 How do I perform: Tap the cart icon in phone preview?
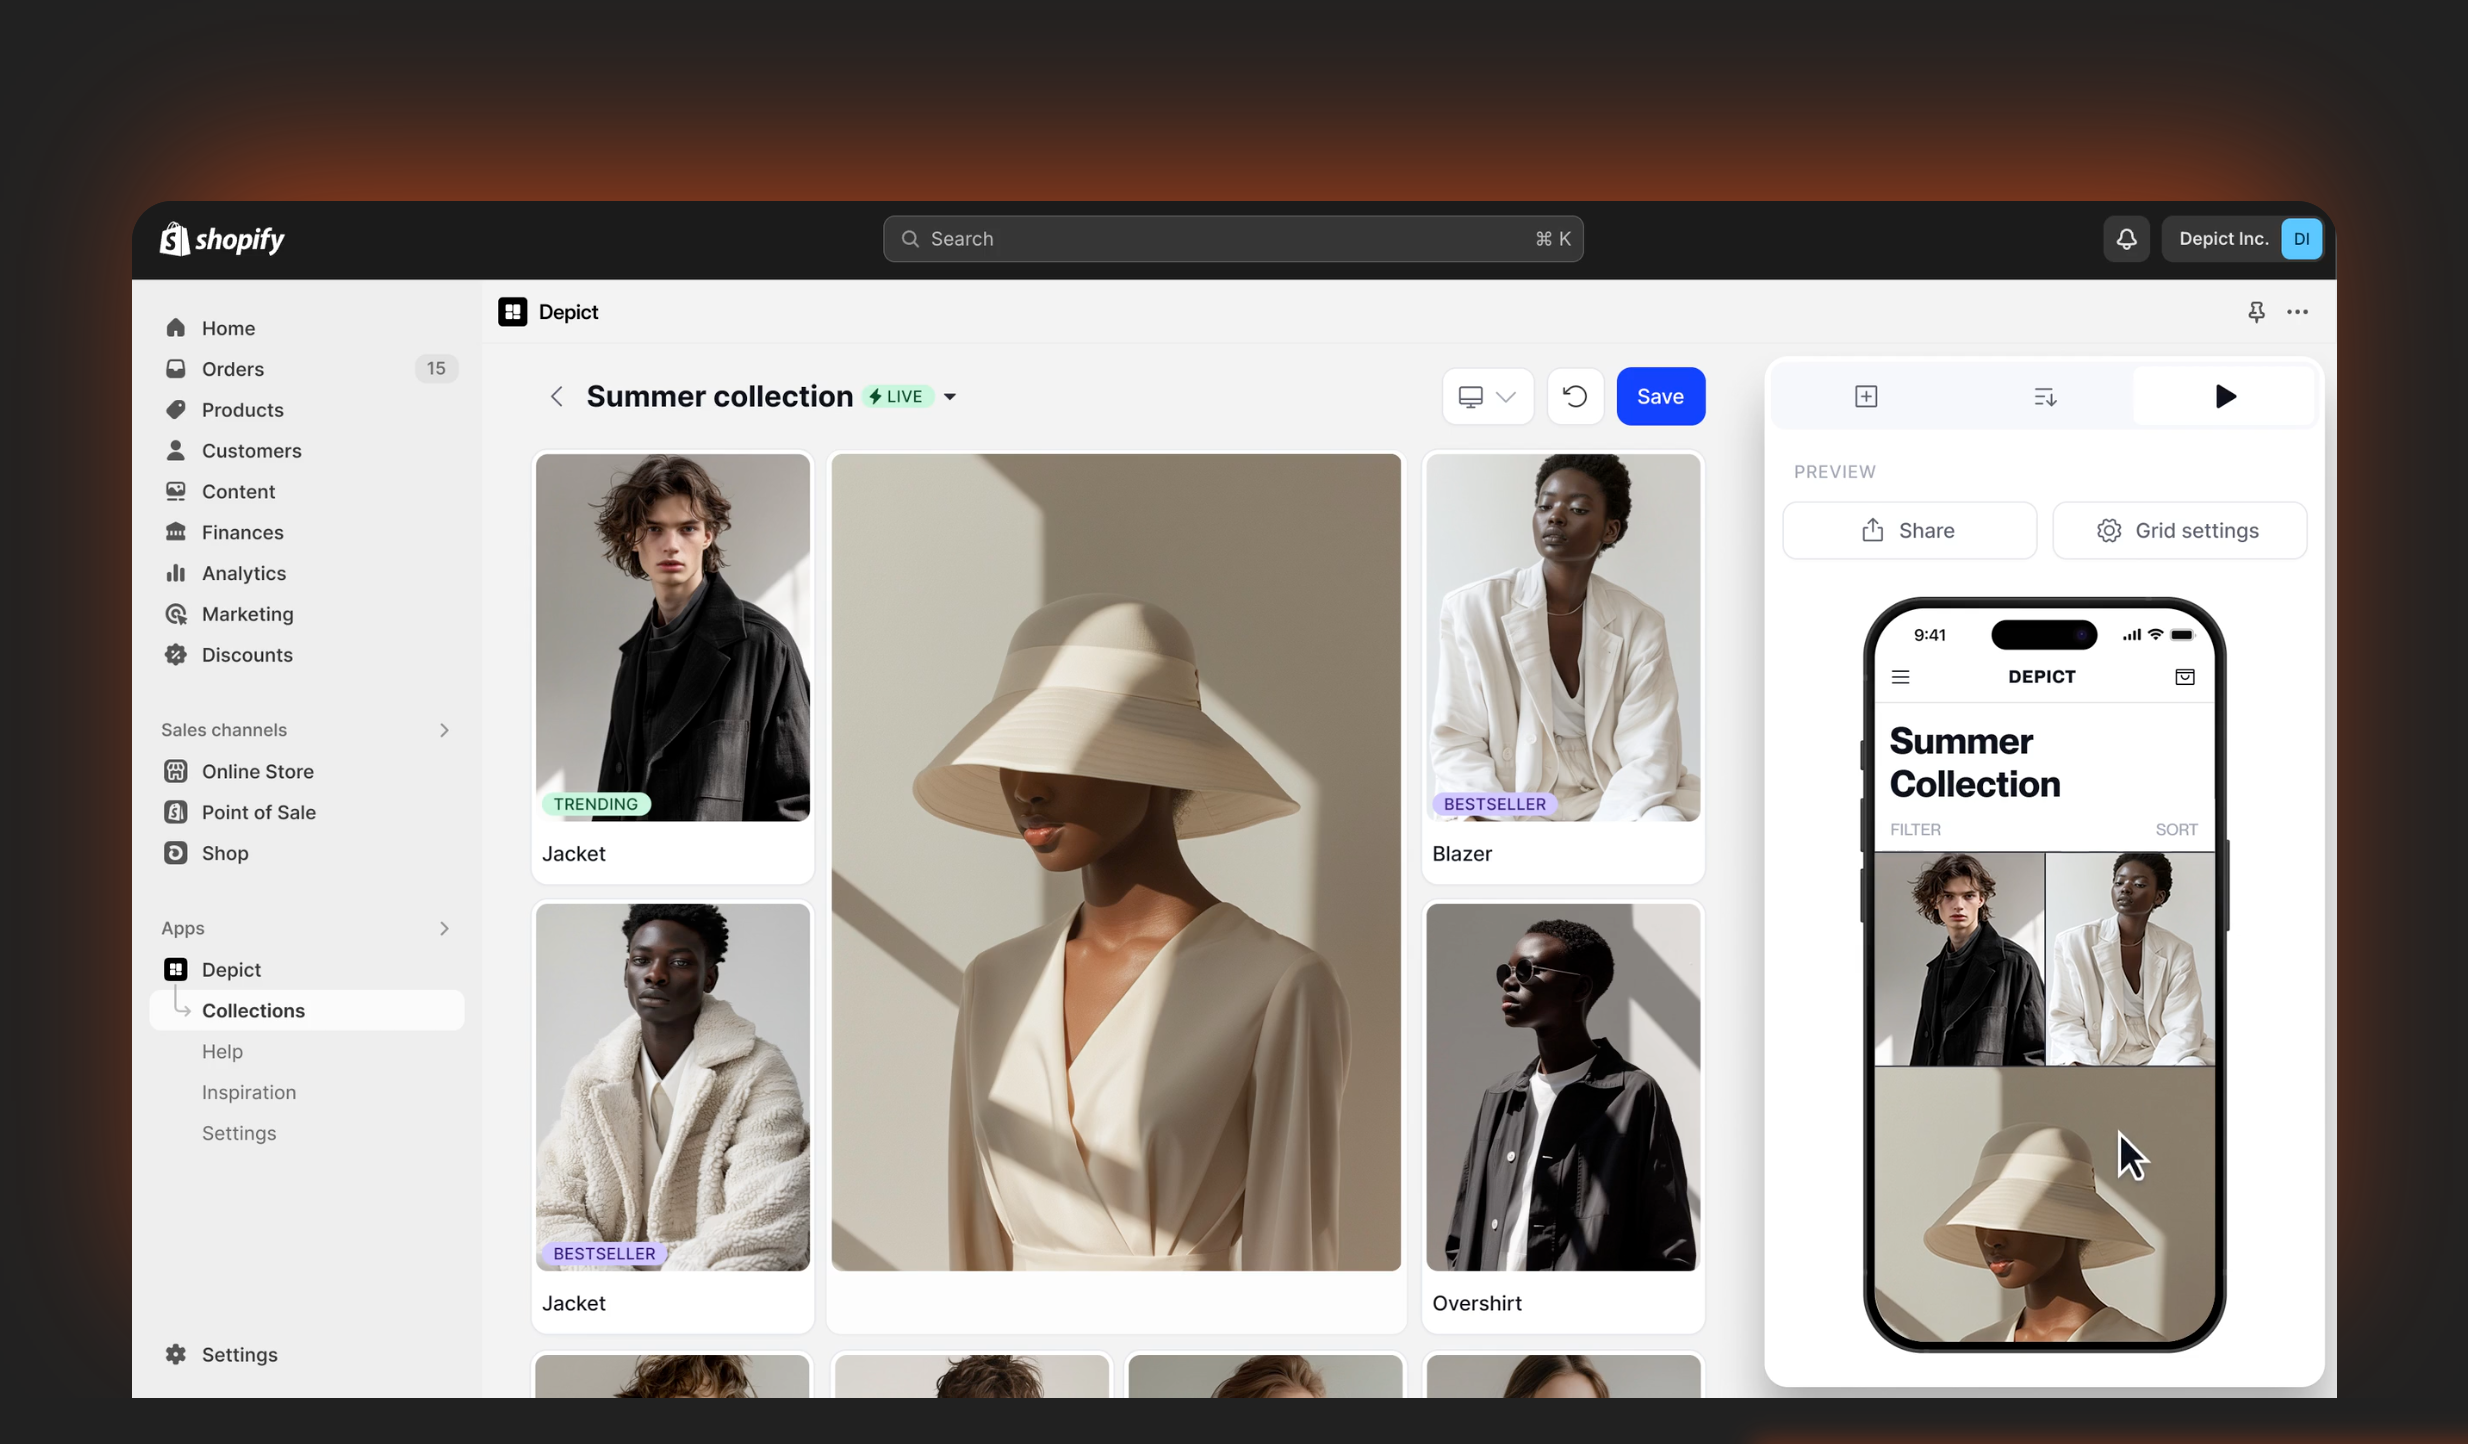[2184, 677]
